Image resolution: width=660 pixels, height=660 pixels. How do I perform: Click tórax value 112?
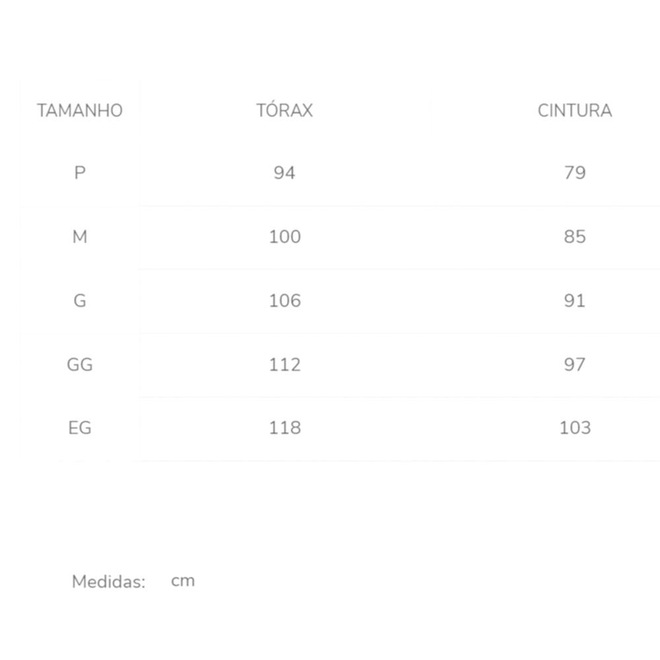284,365
